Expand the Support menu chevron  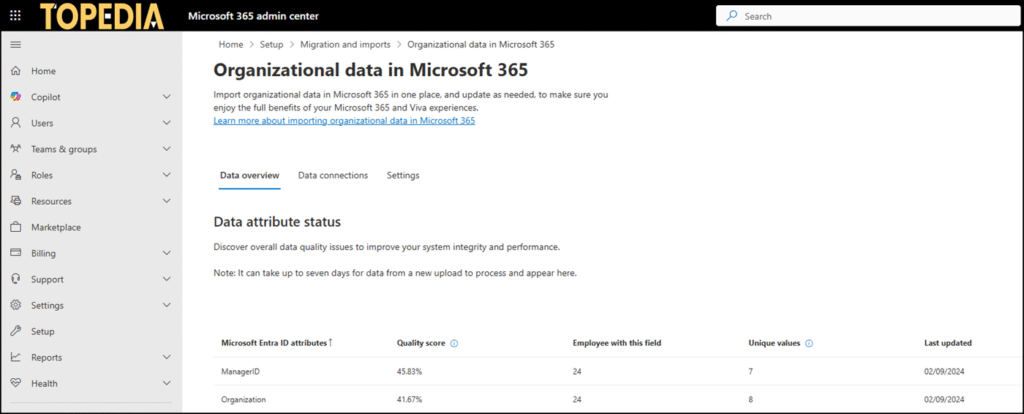[167, 279]
